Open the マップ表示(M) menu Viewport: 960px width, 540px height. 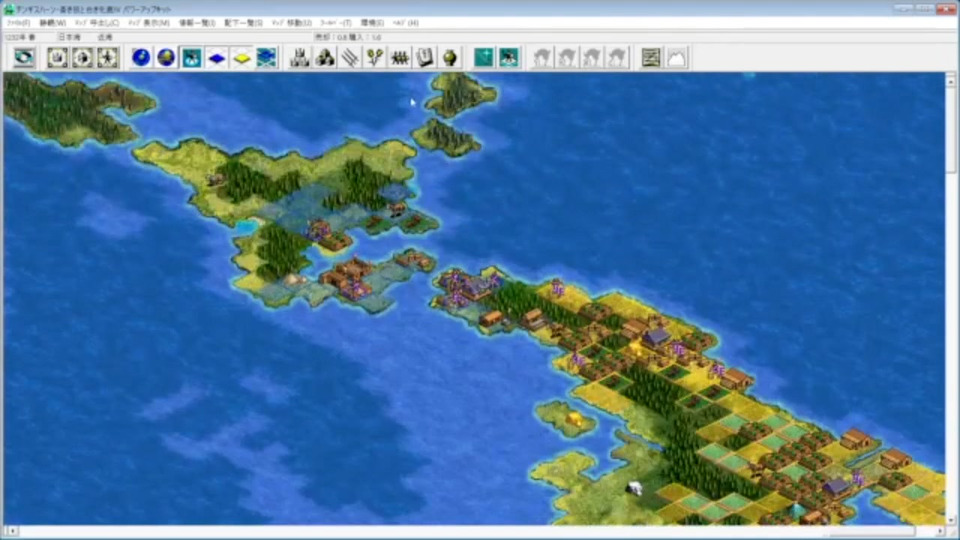click(149, 23)
